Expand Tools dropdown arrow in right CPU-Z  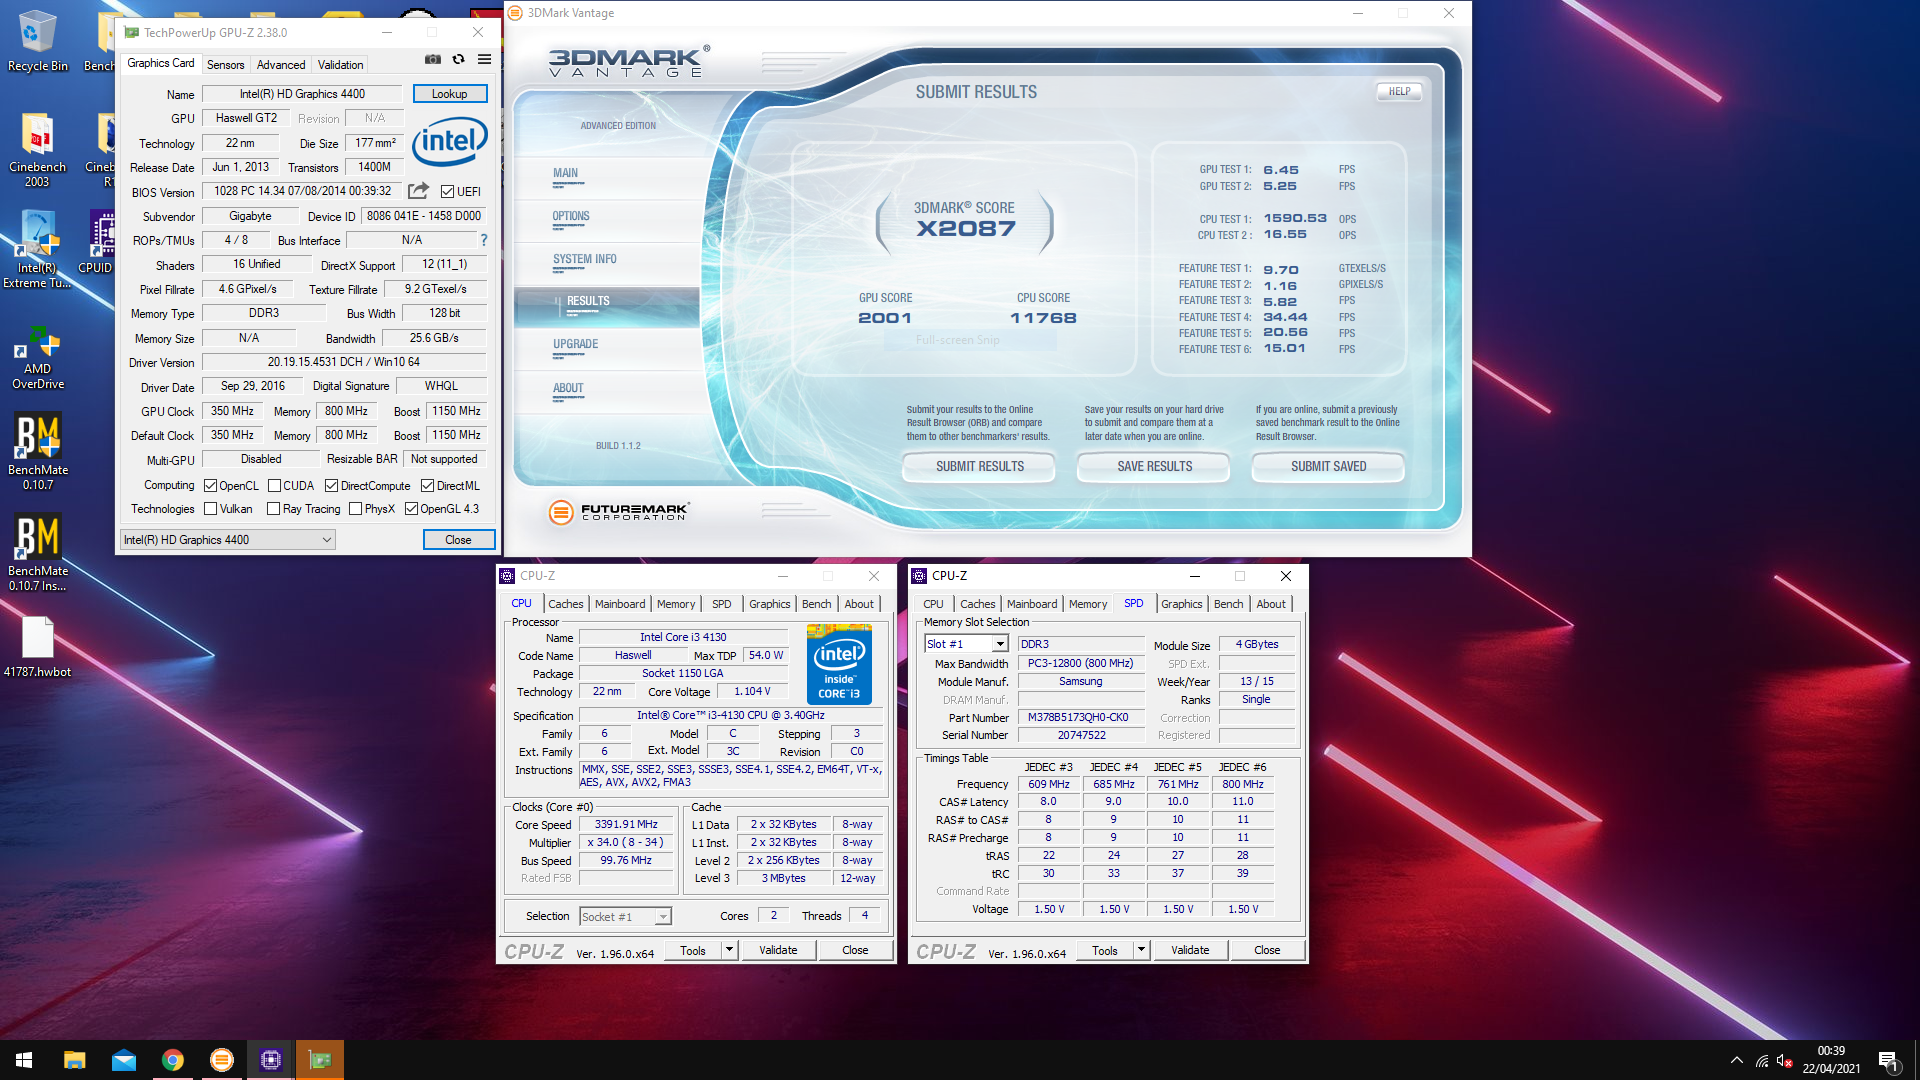click(1141, 950)
